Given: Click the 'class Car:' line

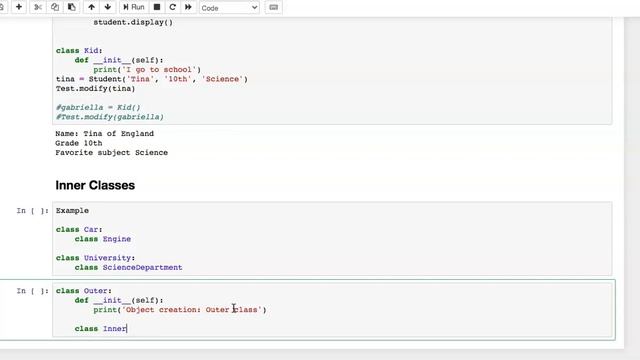Looking at the screenshot, I should [79, 229].
